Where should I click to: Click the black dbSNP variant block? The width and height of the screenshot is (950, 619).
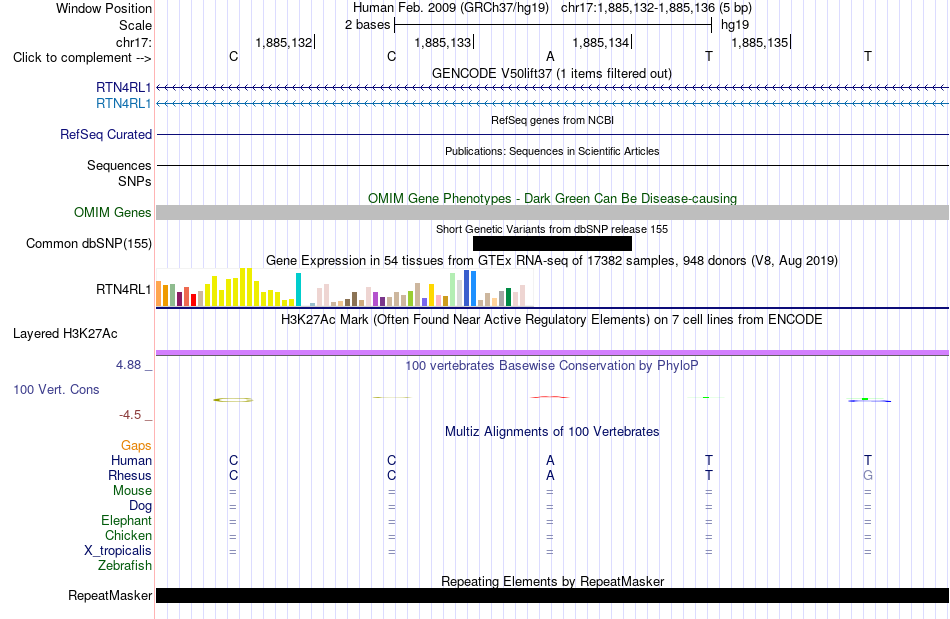click(552, 243)
